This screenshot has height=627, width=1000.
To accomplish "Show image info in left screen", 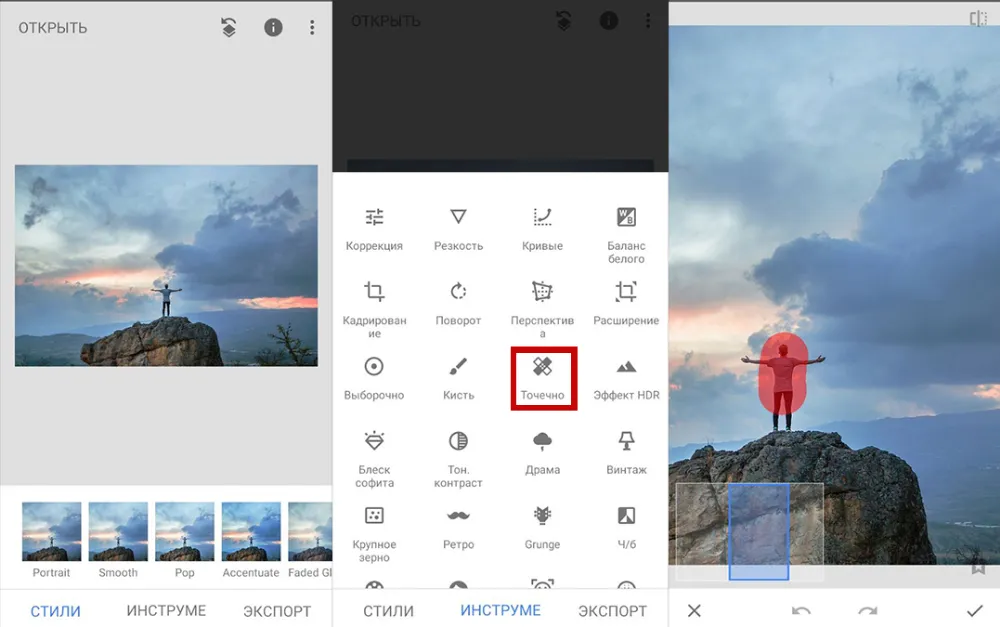I will click(x=273, y=27).
